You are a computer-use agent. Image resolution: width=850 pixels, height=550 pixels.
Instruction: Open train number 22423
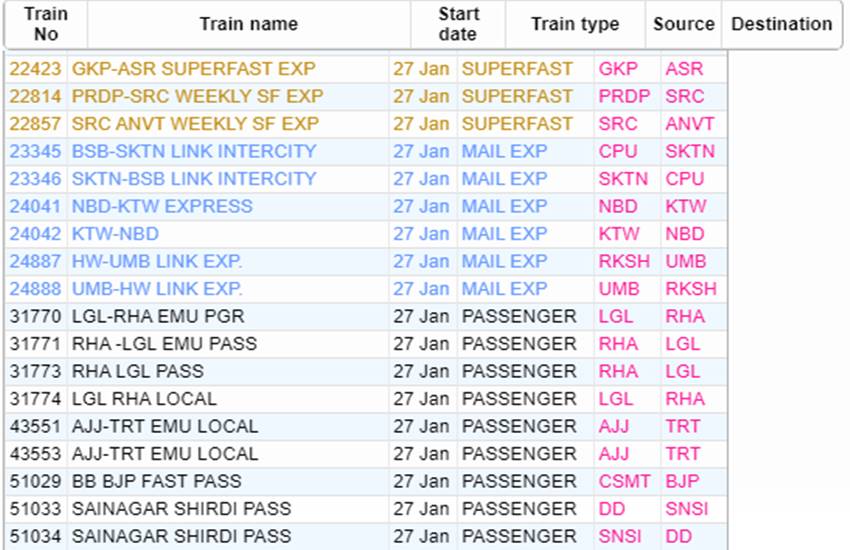tap(35, 69)
